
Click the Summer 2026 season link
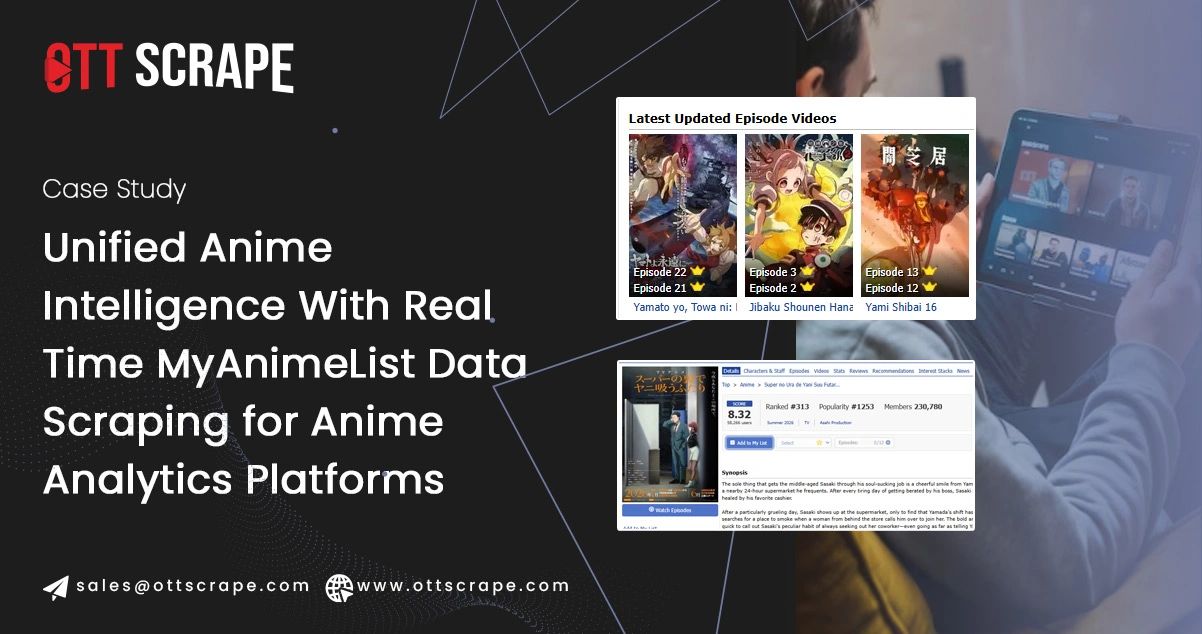point(780,423)
